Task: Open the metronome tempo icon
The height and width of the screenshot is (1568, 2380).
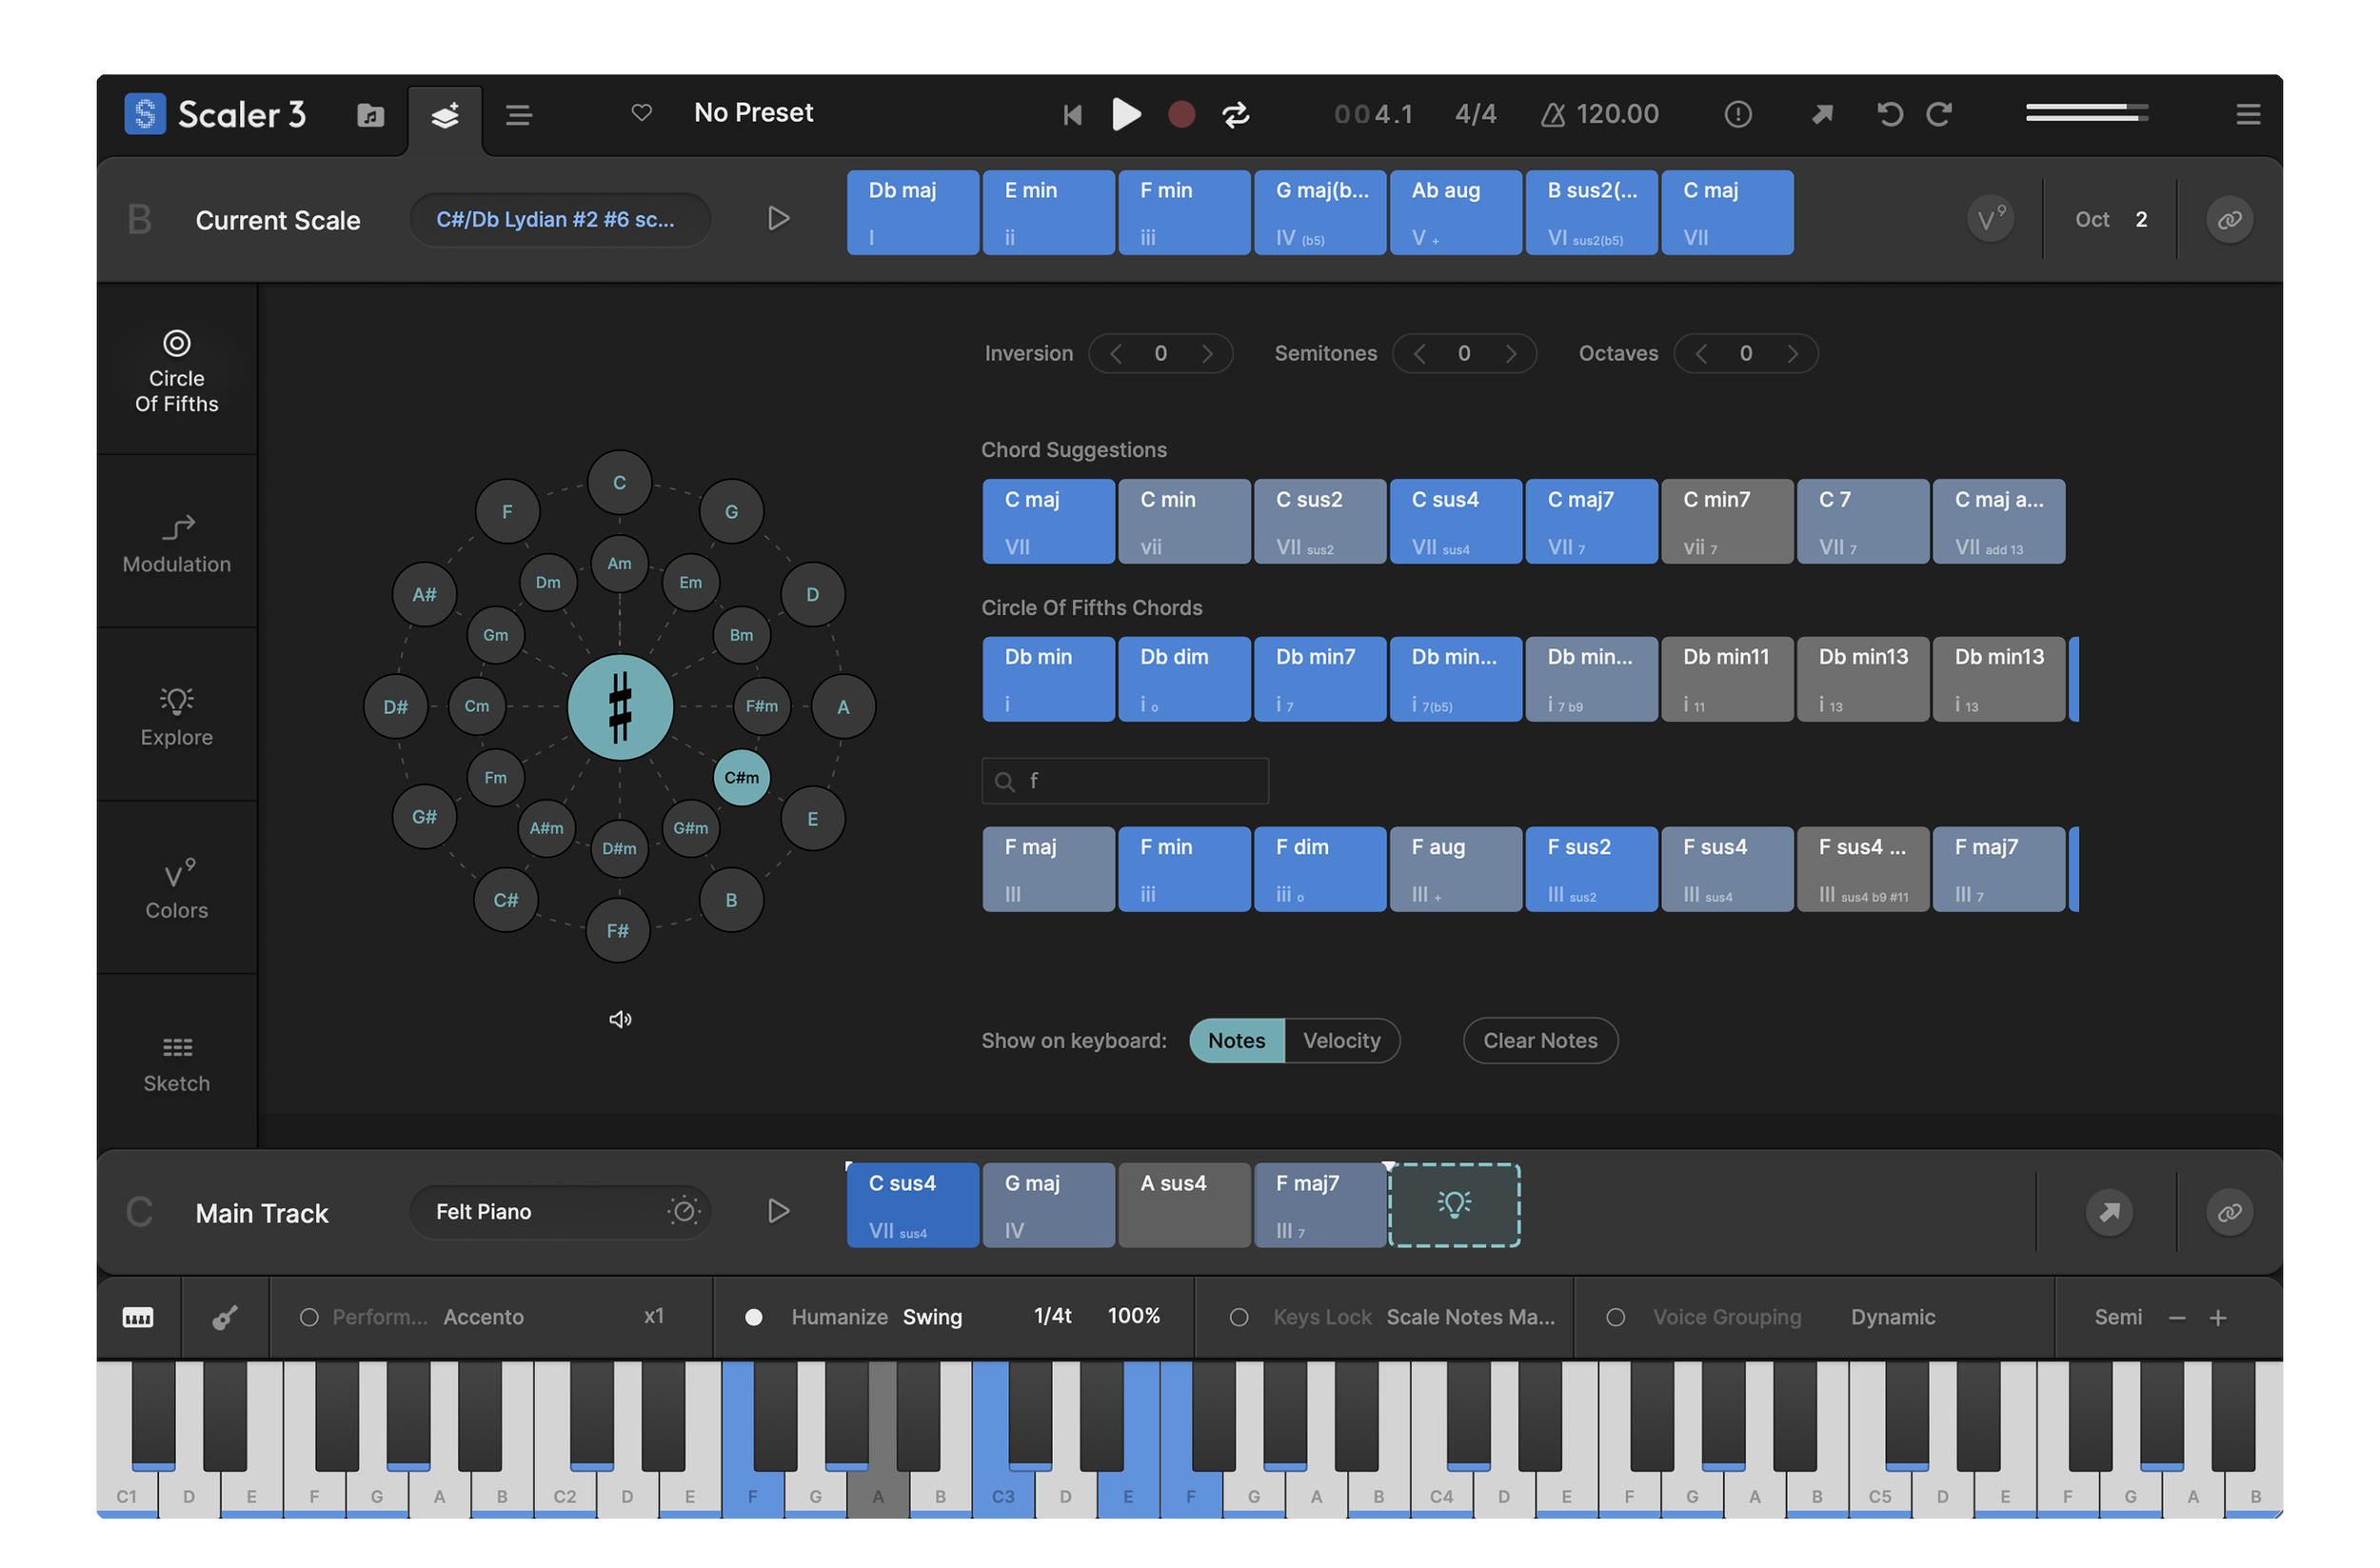Action: 1552,115
